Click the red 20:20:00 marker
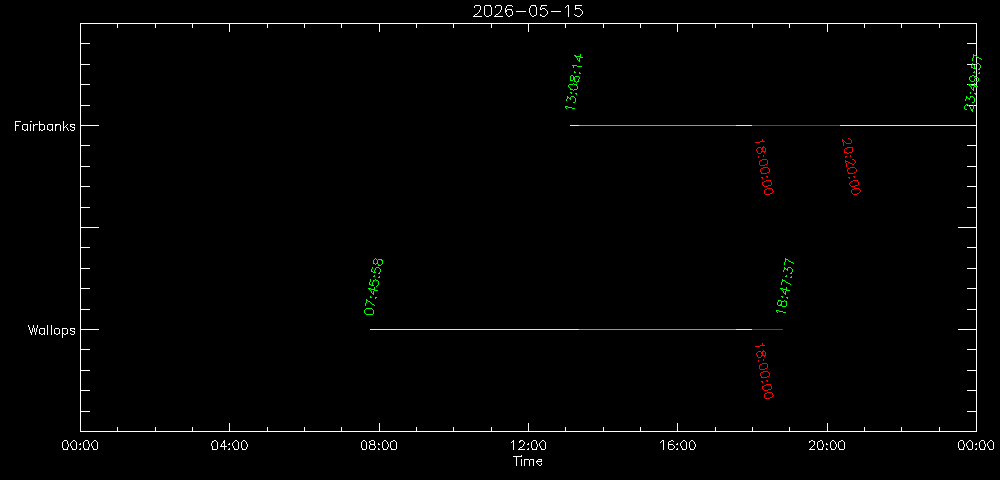Viewport: 1000px width, 480px height. [x=851, y=166]
